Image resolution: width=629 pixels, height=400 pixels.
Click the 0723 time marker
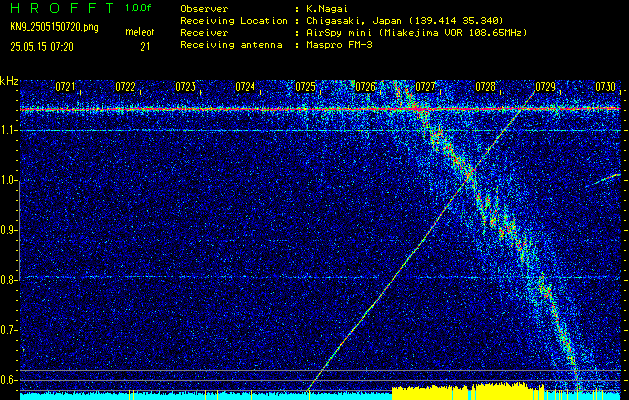(185, 87)
